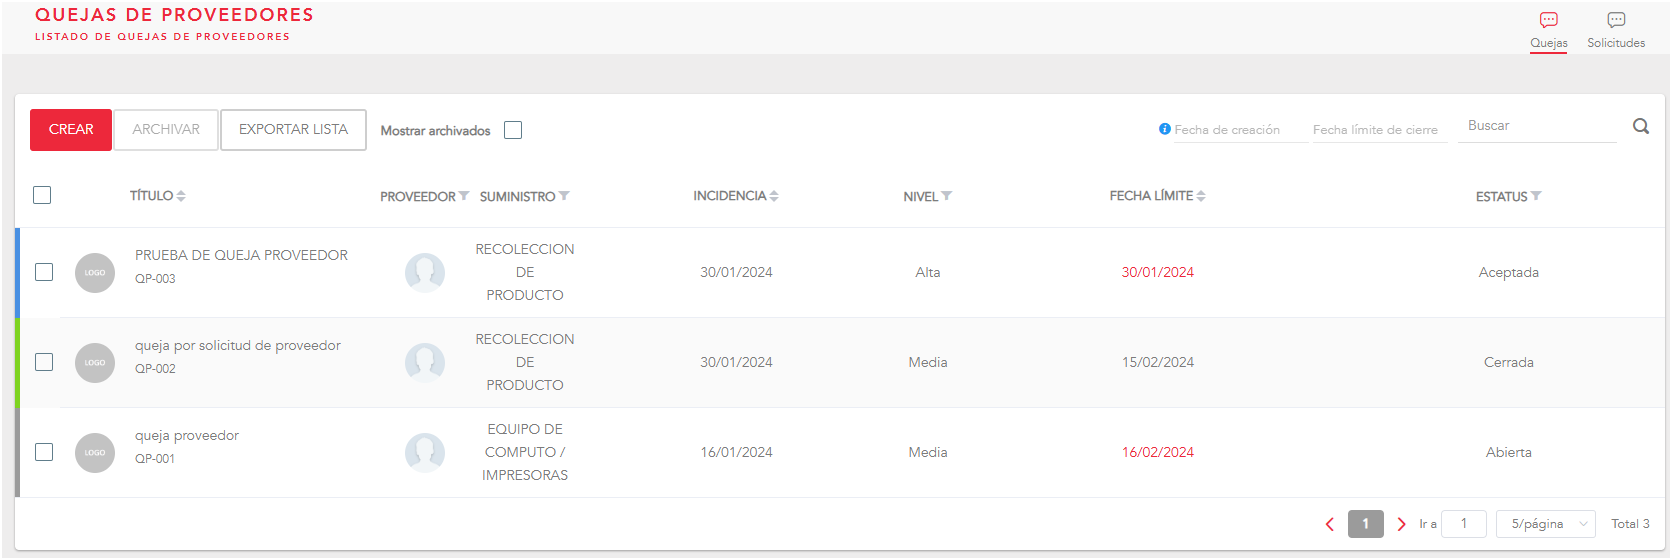Screen dimensions: 1672x560
Task: Sort by Incidencia column arrows
Action: coord(774,197)
